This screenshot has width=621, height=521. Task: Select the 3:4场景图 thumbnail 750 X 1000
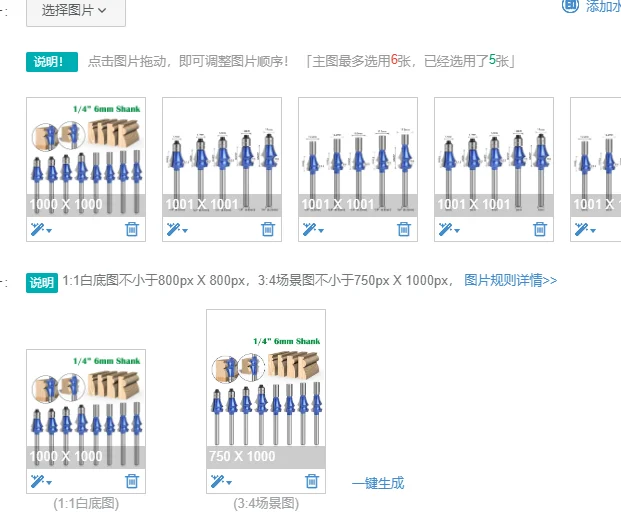tap(266, 389)
